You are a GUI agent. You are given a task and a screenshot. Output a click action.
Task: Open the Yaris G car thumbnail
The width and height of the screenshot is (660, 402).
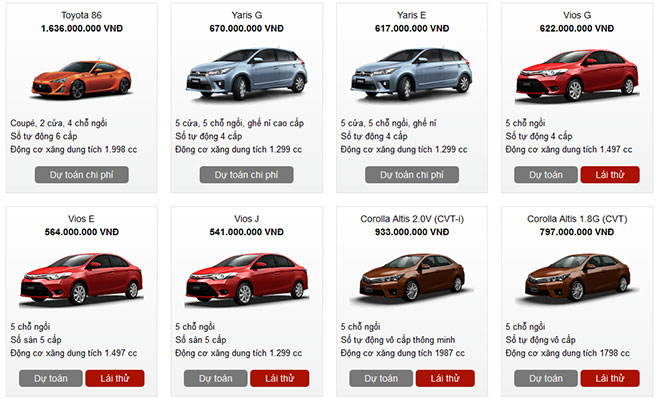pyautogui.click(x=247, y=74)
